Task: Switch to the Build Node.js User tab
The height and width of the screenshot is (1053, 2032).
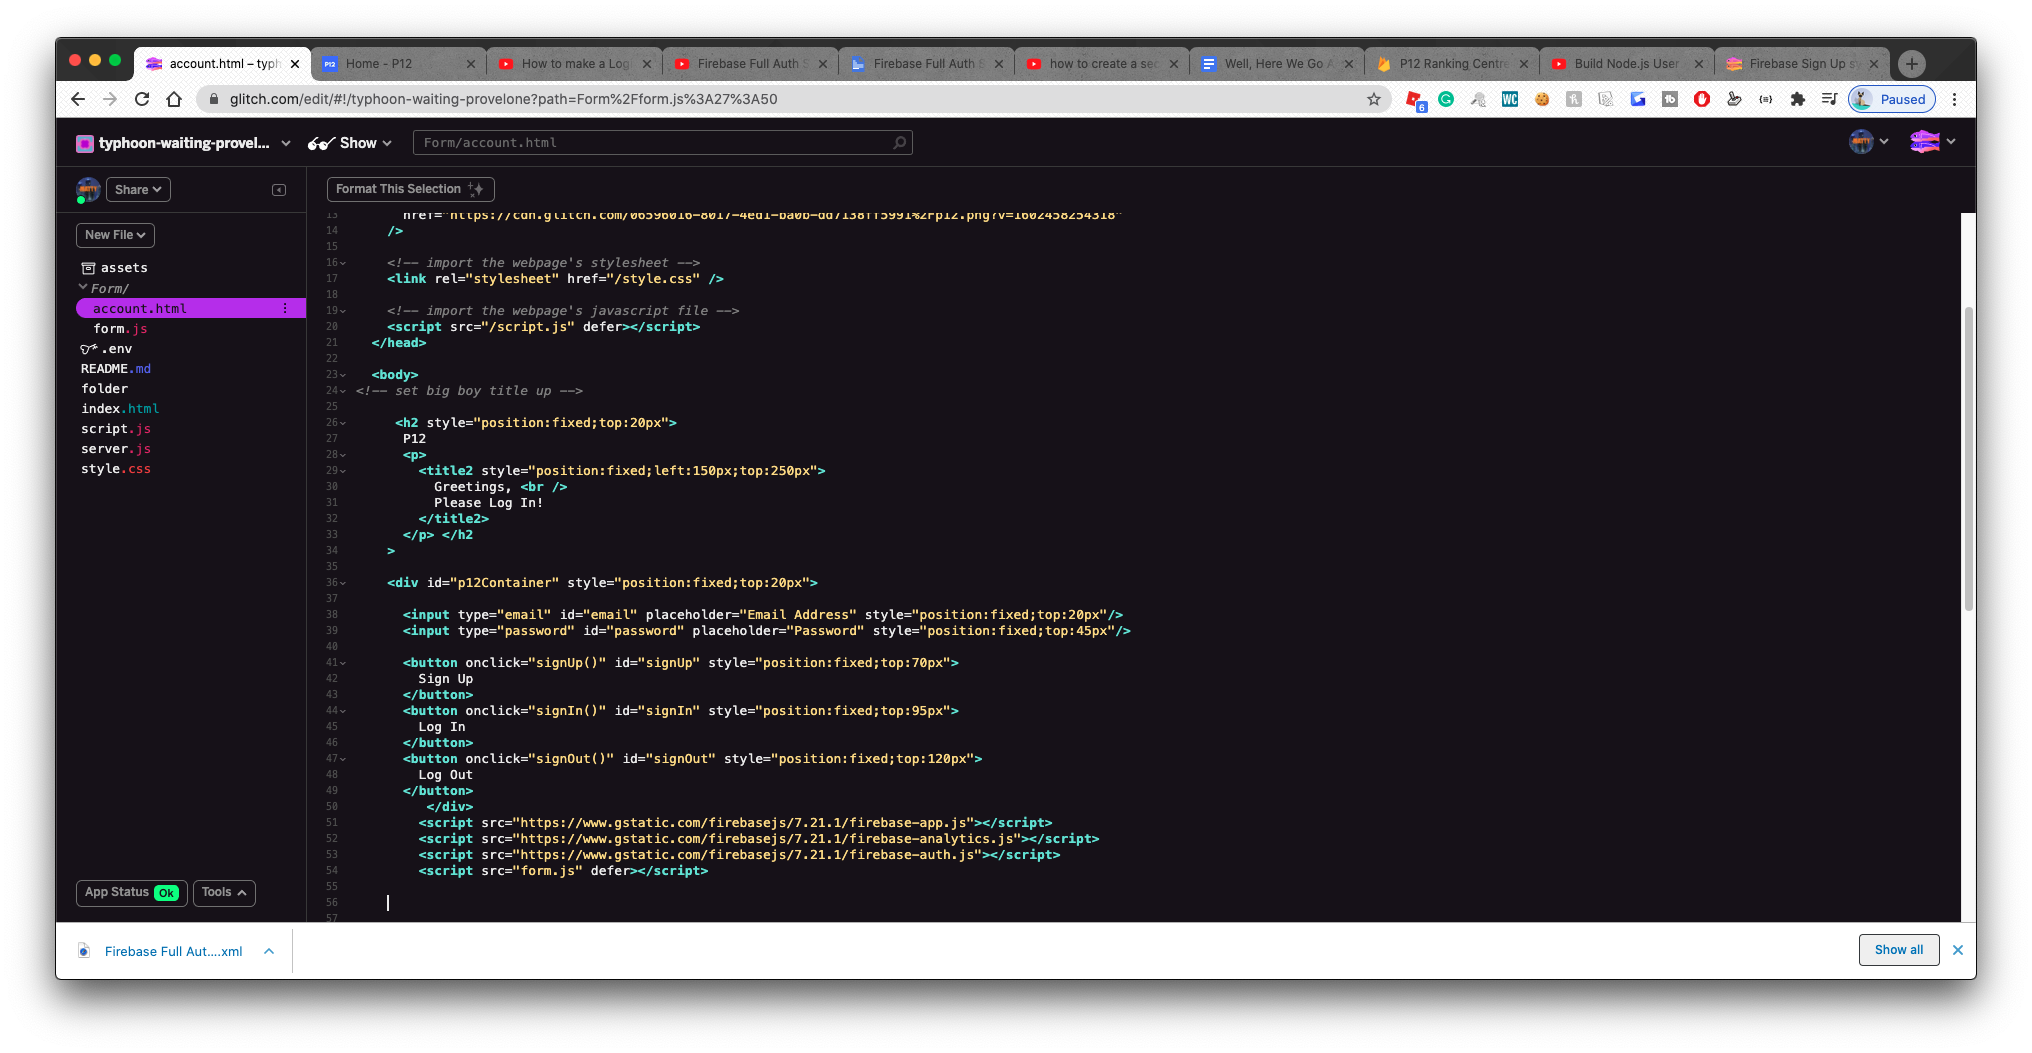Action: tap(1627, 63)
